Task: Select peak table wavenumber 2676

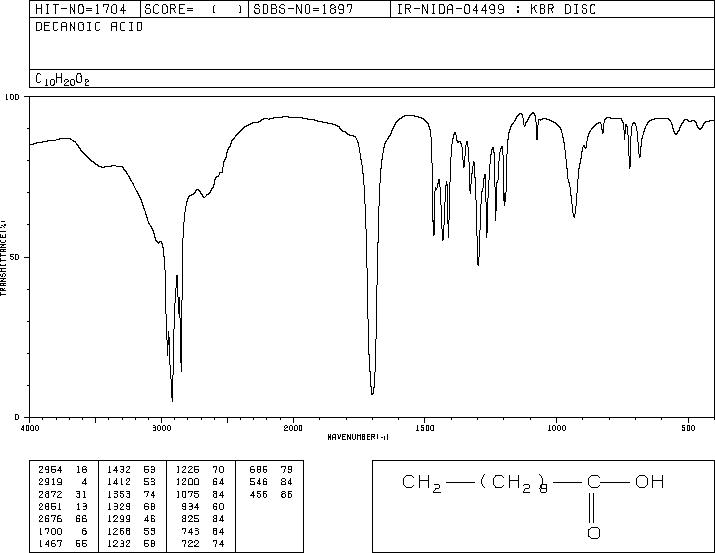Action: pos(50,519)
